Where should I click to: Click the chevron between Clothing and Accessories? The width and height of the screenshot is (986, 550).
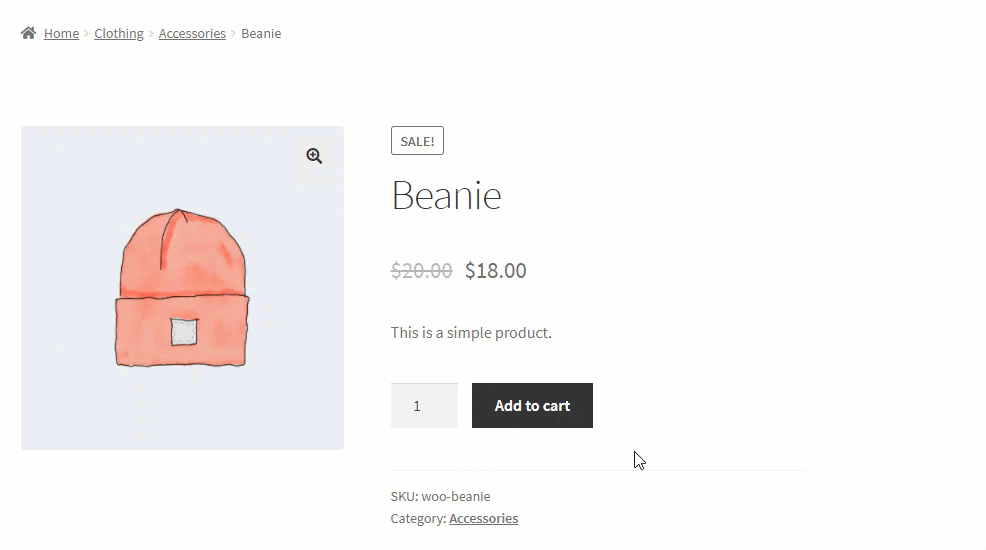[x=151, y=33]
